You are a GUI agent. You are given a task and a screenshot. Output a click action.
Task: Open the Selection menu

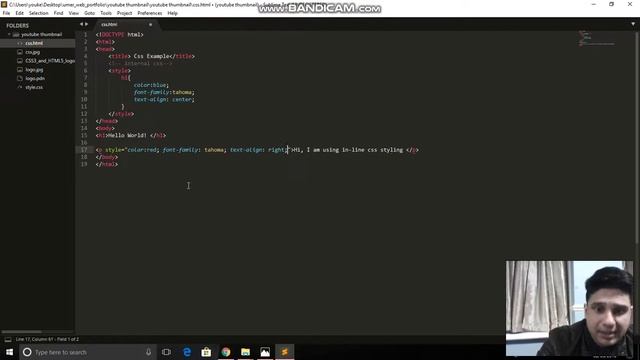38,13
